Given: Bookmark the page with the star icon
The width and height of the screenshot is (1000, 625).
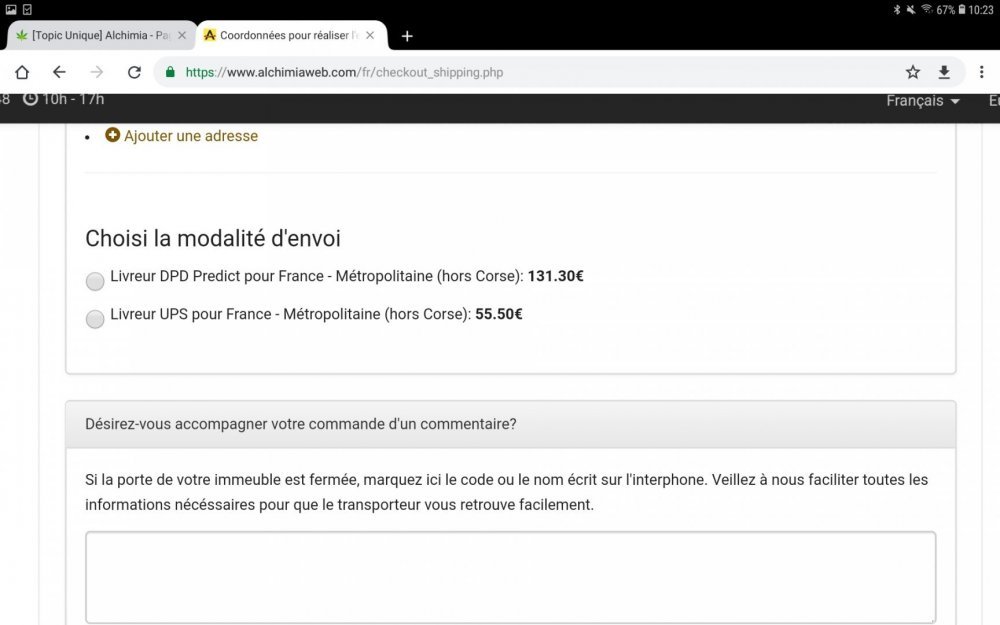Looking at the screenshot, I should (x=913, y=72).
